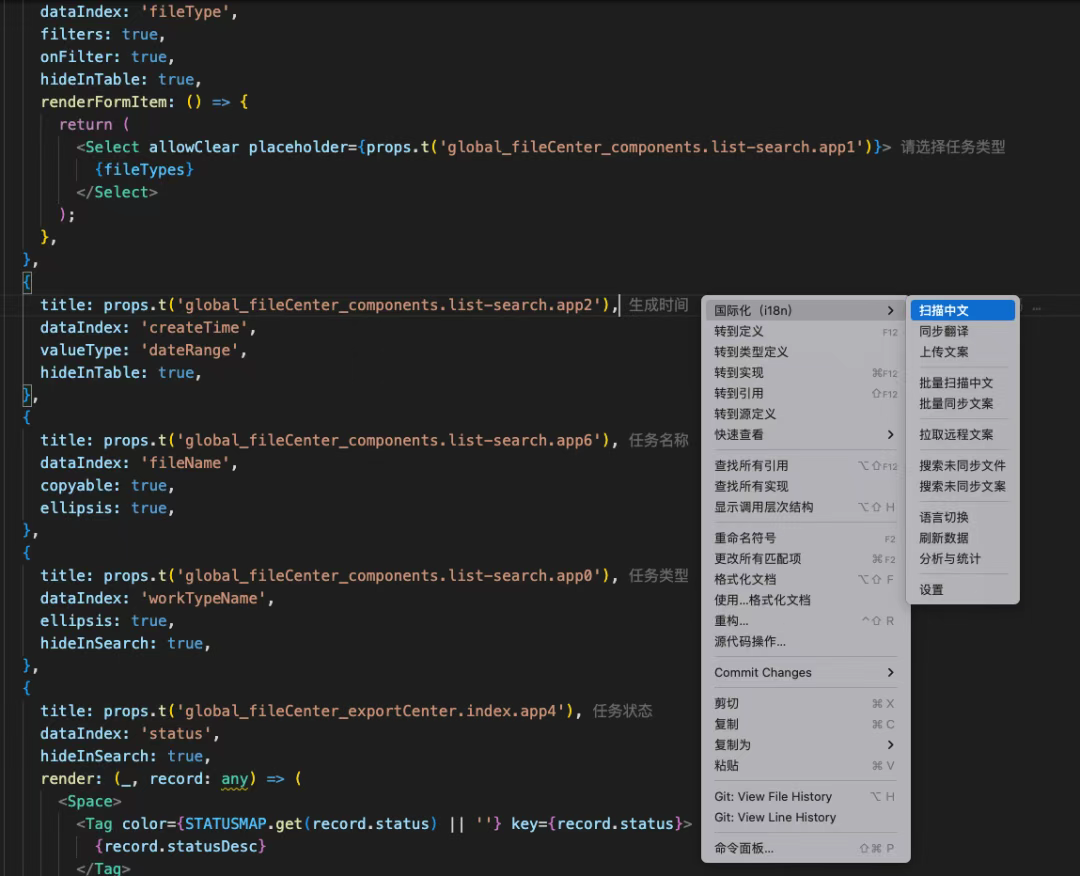1080x876 pixels.
Task: Click the 请选择任务类型 inline hint
Action: tap(953, 147)
